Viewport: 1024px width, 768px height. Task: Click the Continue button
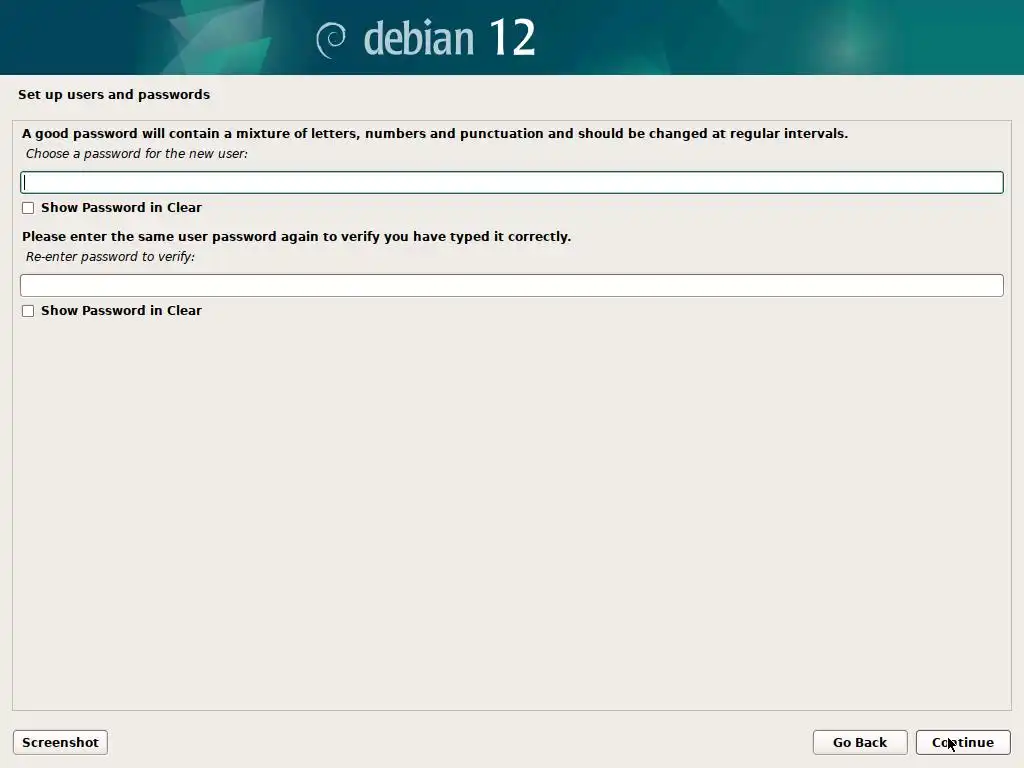pos(963,743)
